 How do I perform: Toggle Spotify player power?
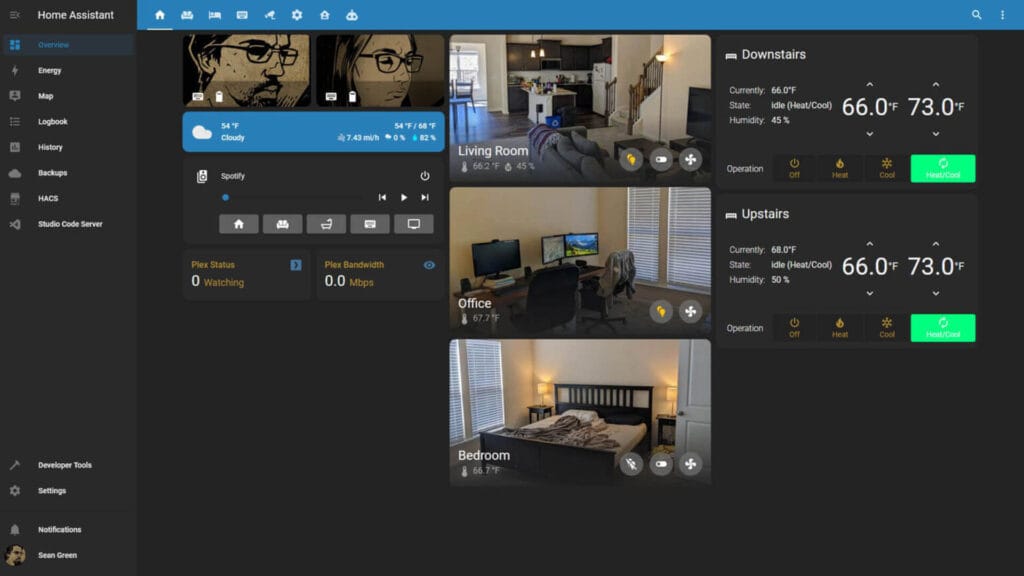pos(425,176)
